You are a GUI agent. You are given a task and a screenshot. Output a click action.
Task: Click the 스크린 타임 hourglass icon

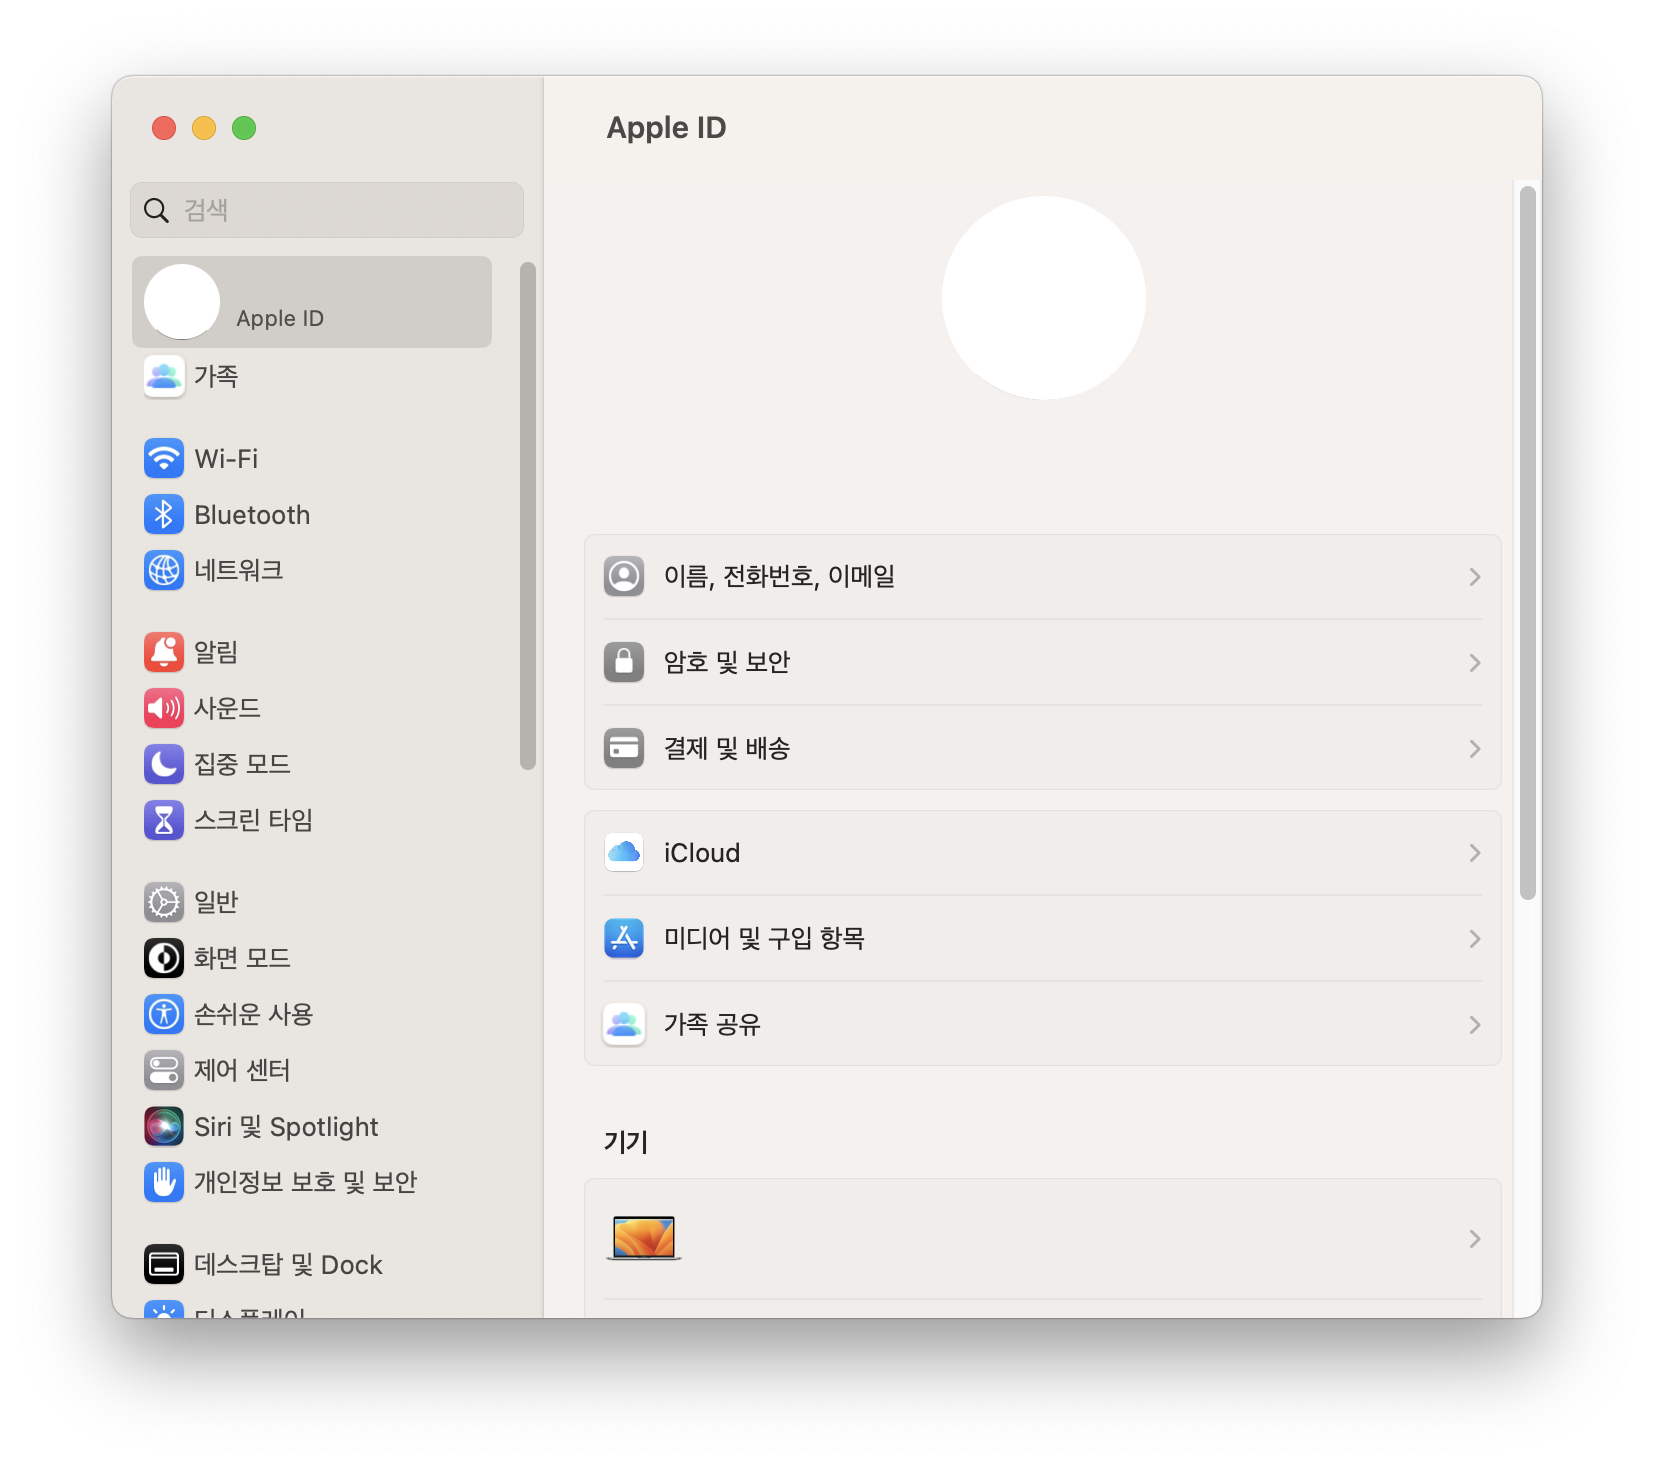tap(165, 820)
